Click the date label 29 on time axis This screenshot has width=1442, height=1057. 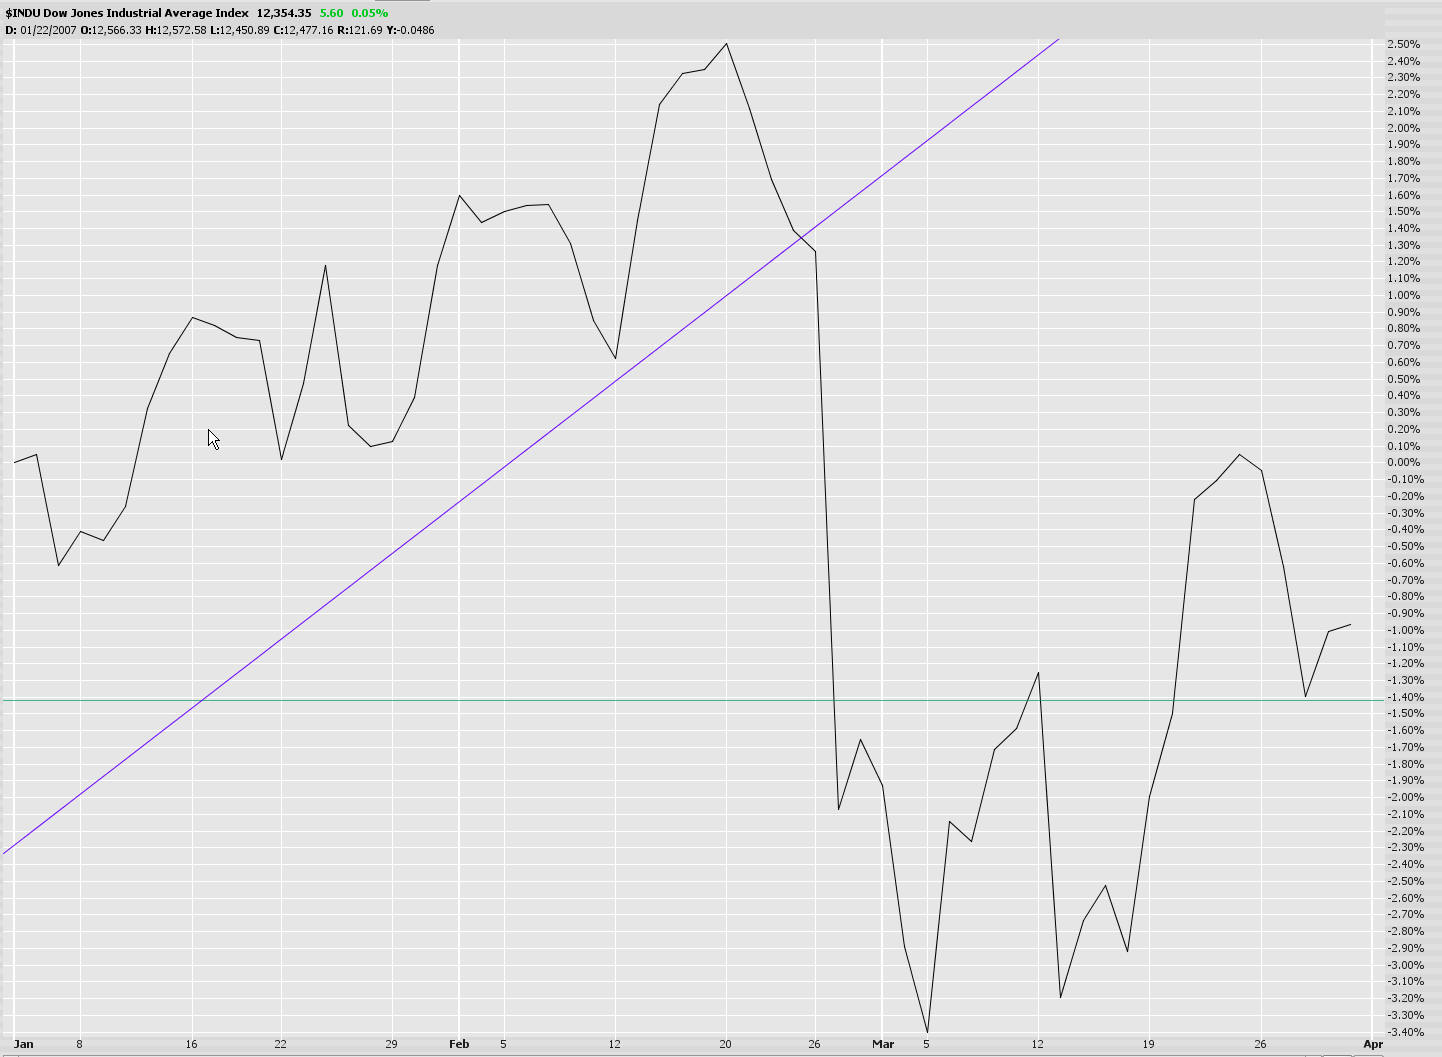pos(392,1044)
